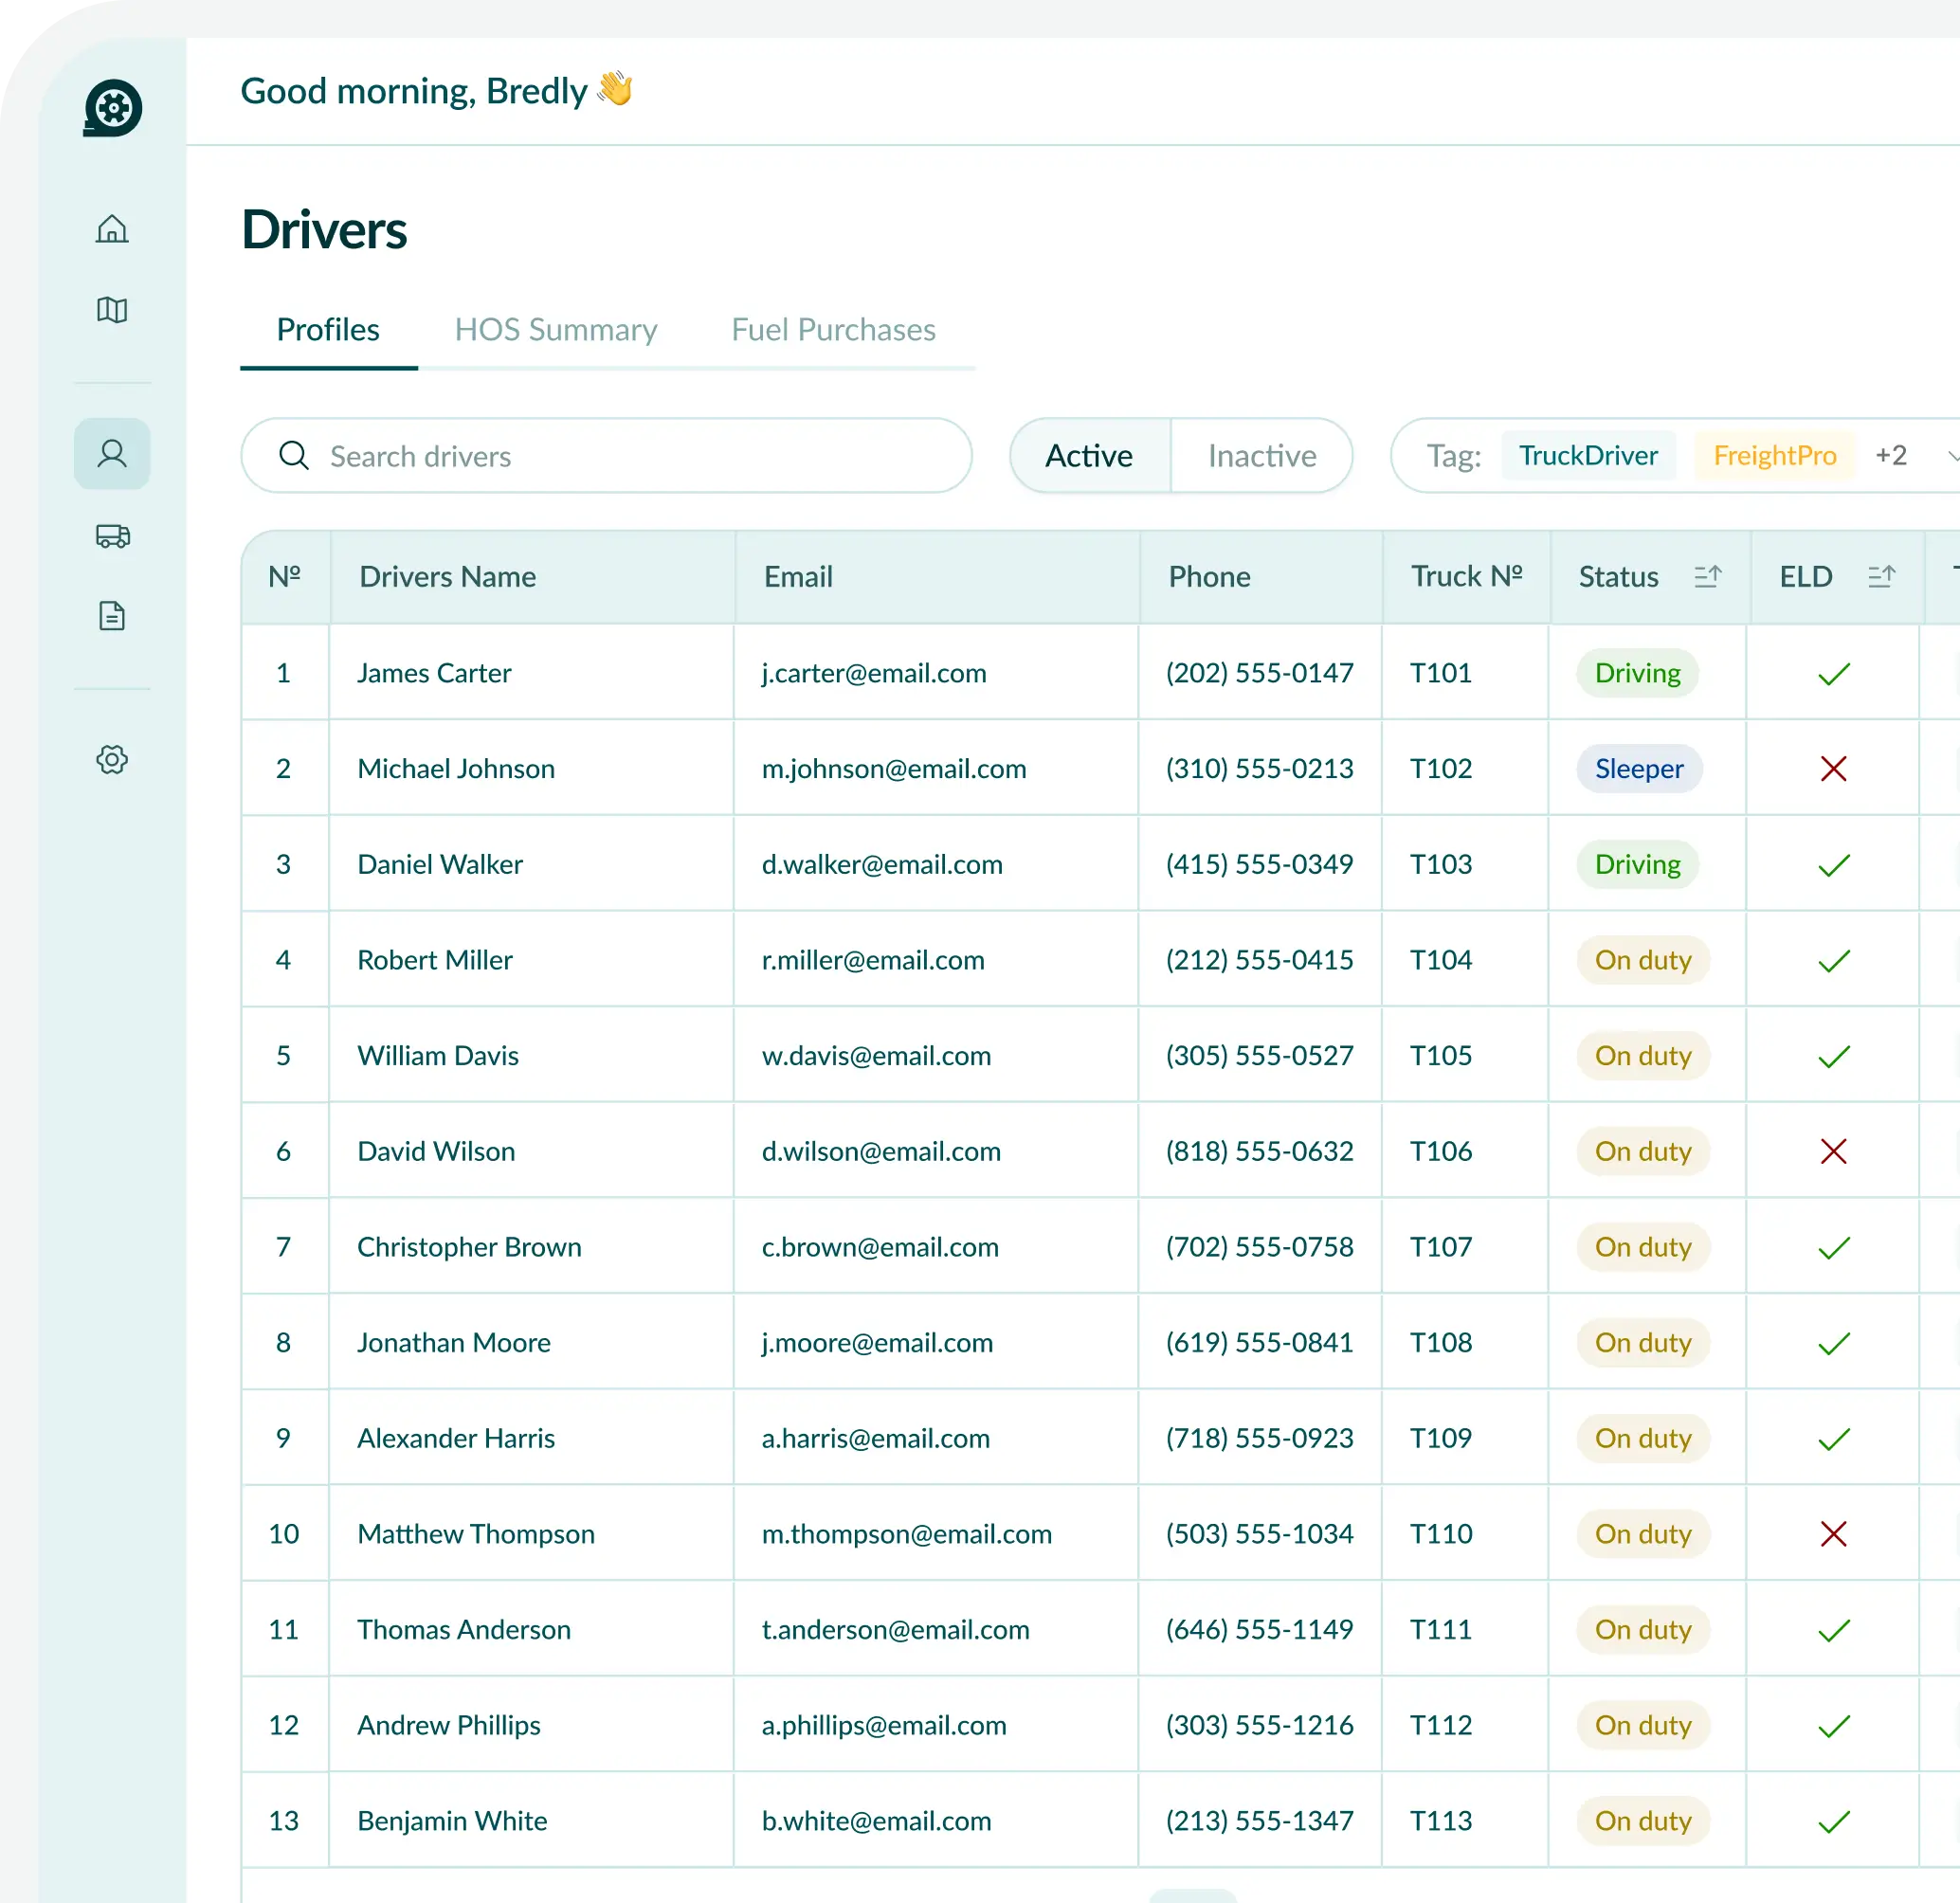Image resolution: width=1960 pixels, height=1903 pixels.
Task: Click phone (212) 555-0415
Action: coord(1260,961)
